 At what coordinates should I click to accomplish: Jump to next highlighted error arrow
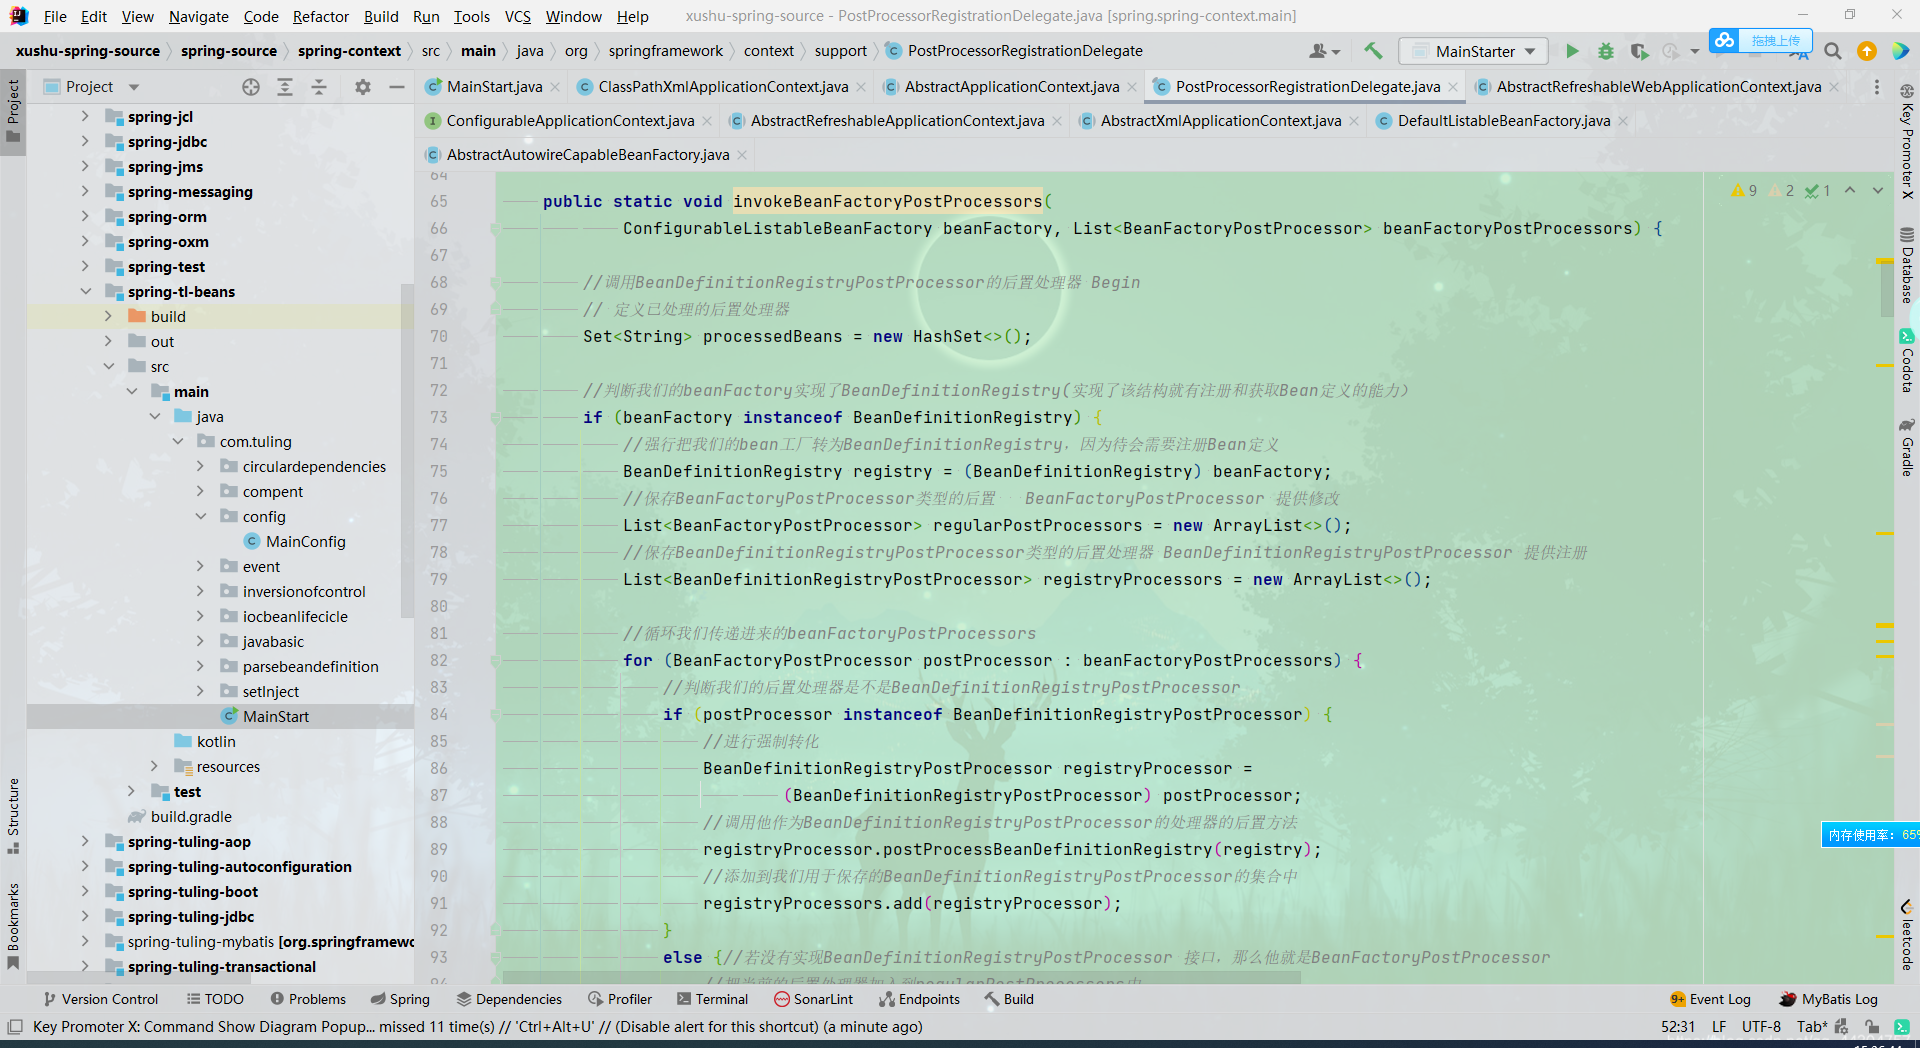coord(1878,190)
